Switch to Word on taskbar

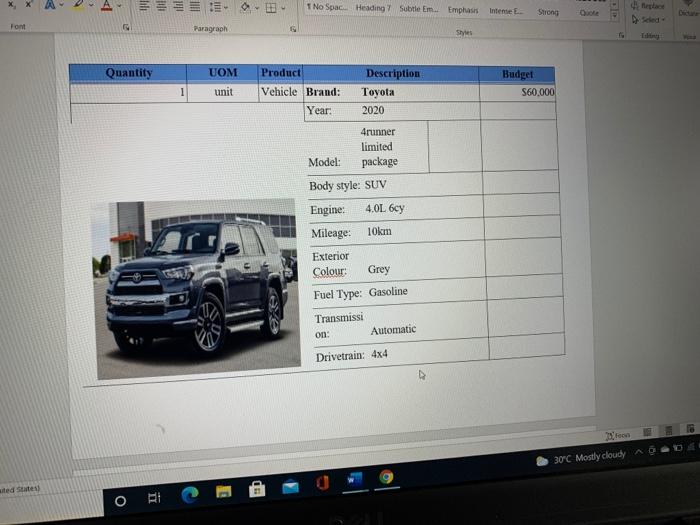(x=355, y=480)
